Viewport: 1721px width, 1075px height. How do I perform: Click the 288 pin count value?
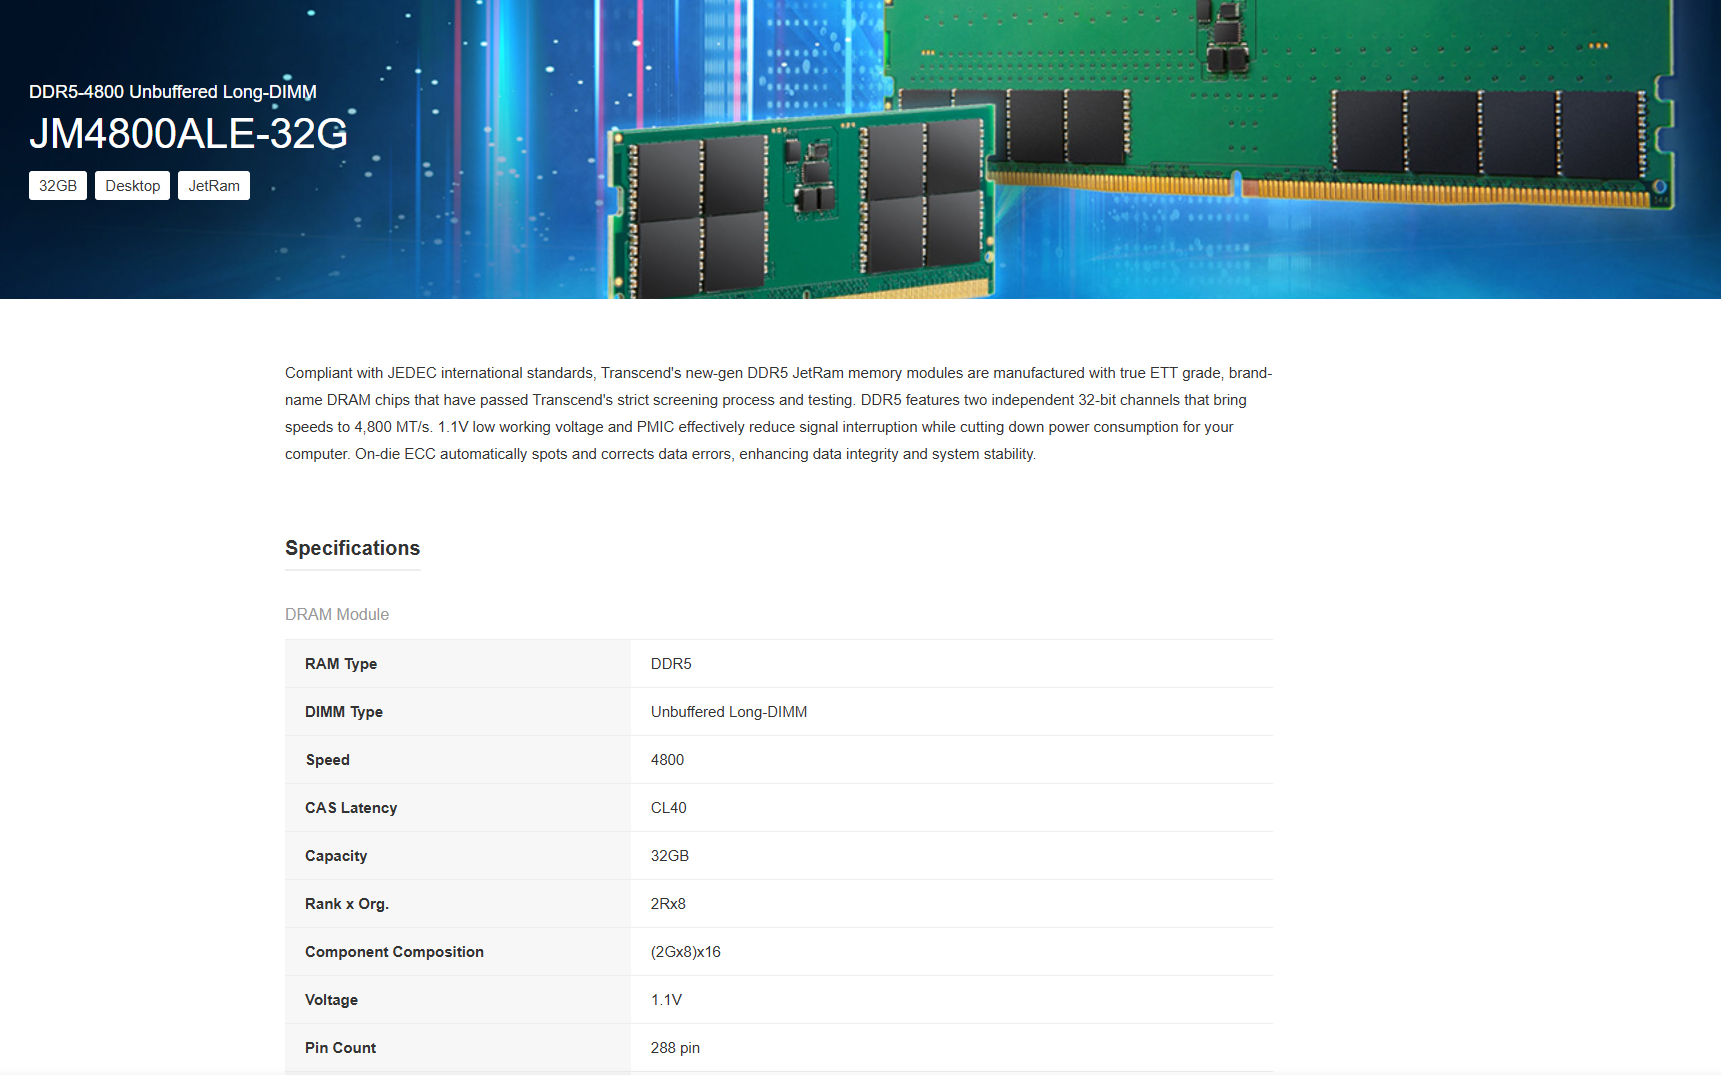pos(675,1048)
